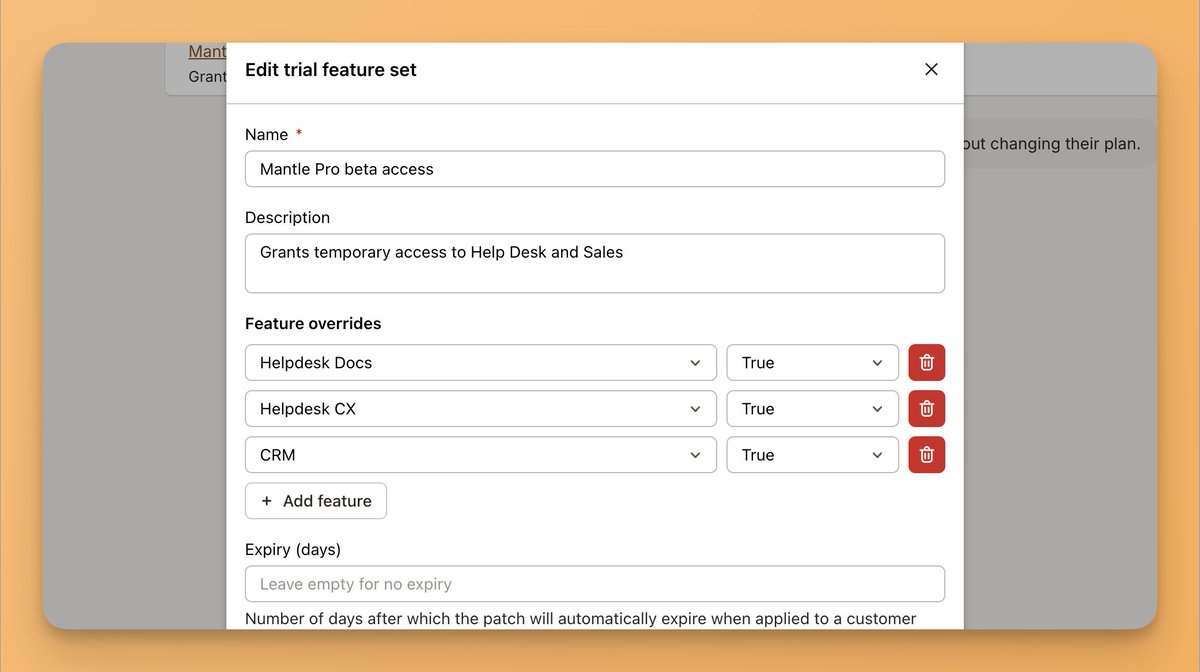Image resolution: width=1200 pixels, height=672 pixels.
Task: Delete the Helpdesk CX feature override
Action: [x=926, y=409]
